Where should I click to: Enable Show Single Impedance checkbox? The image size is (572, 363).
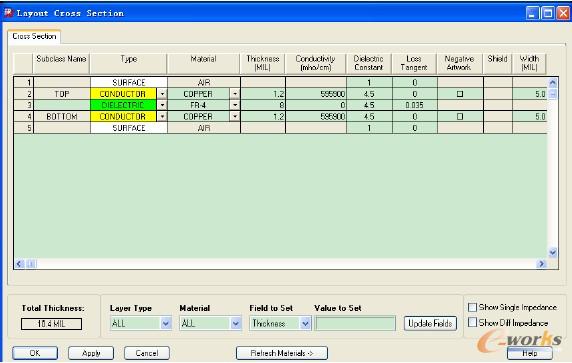(472, 307)
